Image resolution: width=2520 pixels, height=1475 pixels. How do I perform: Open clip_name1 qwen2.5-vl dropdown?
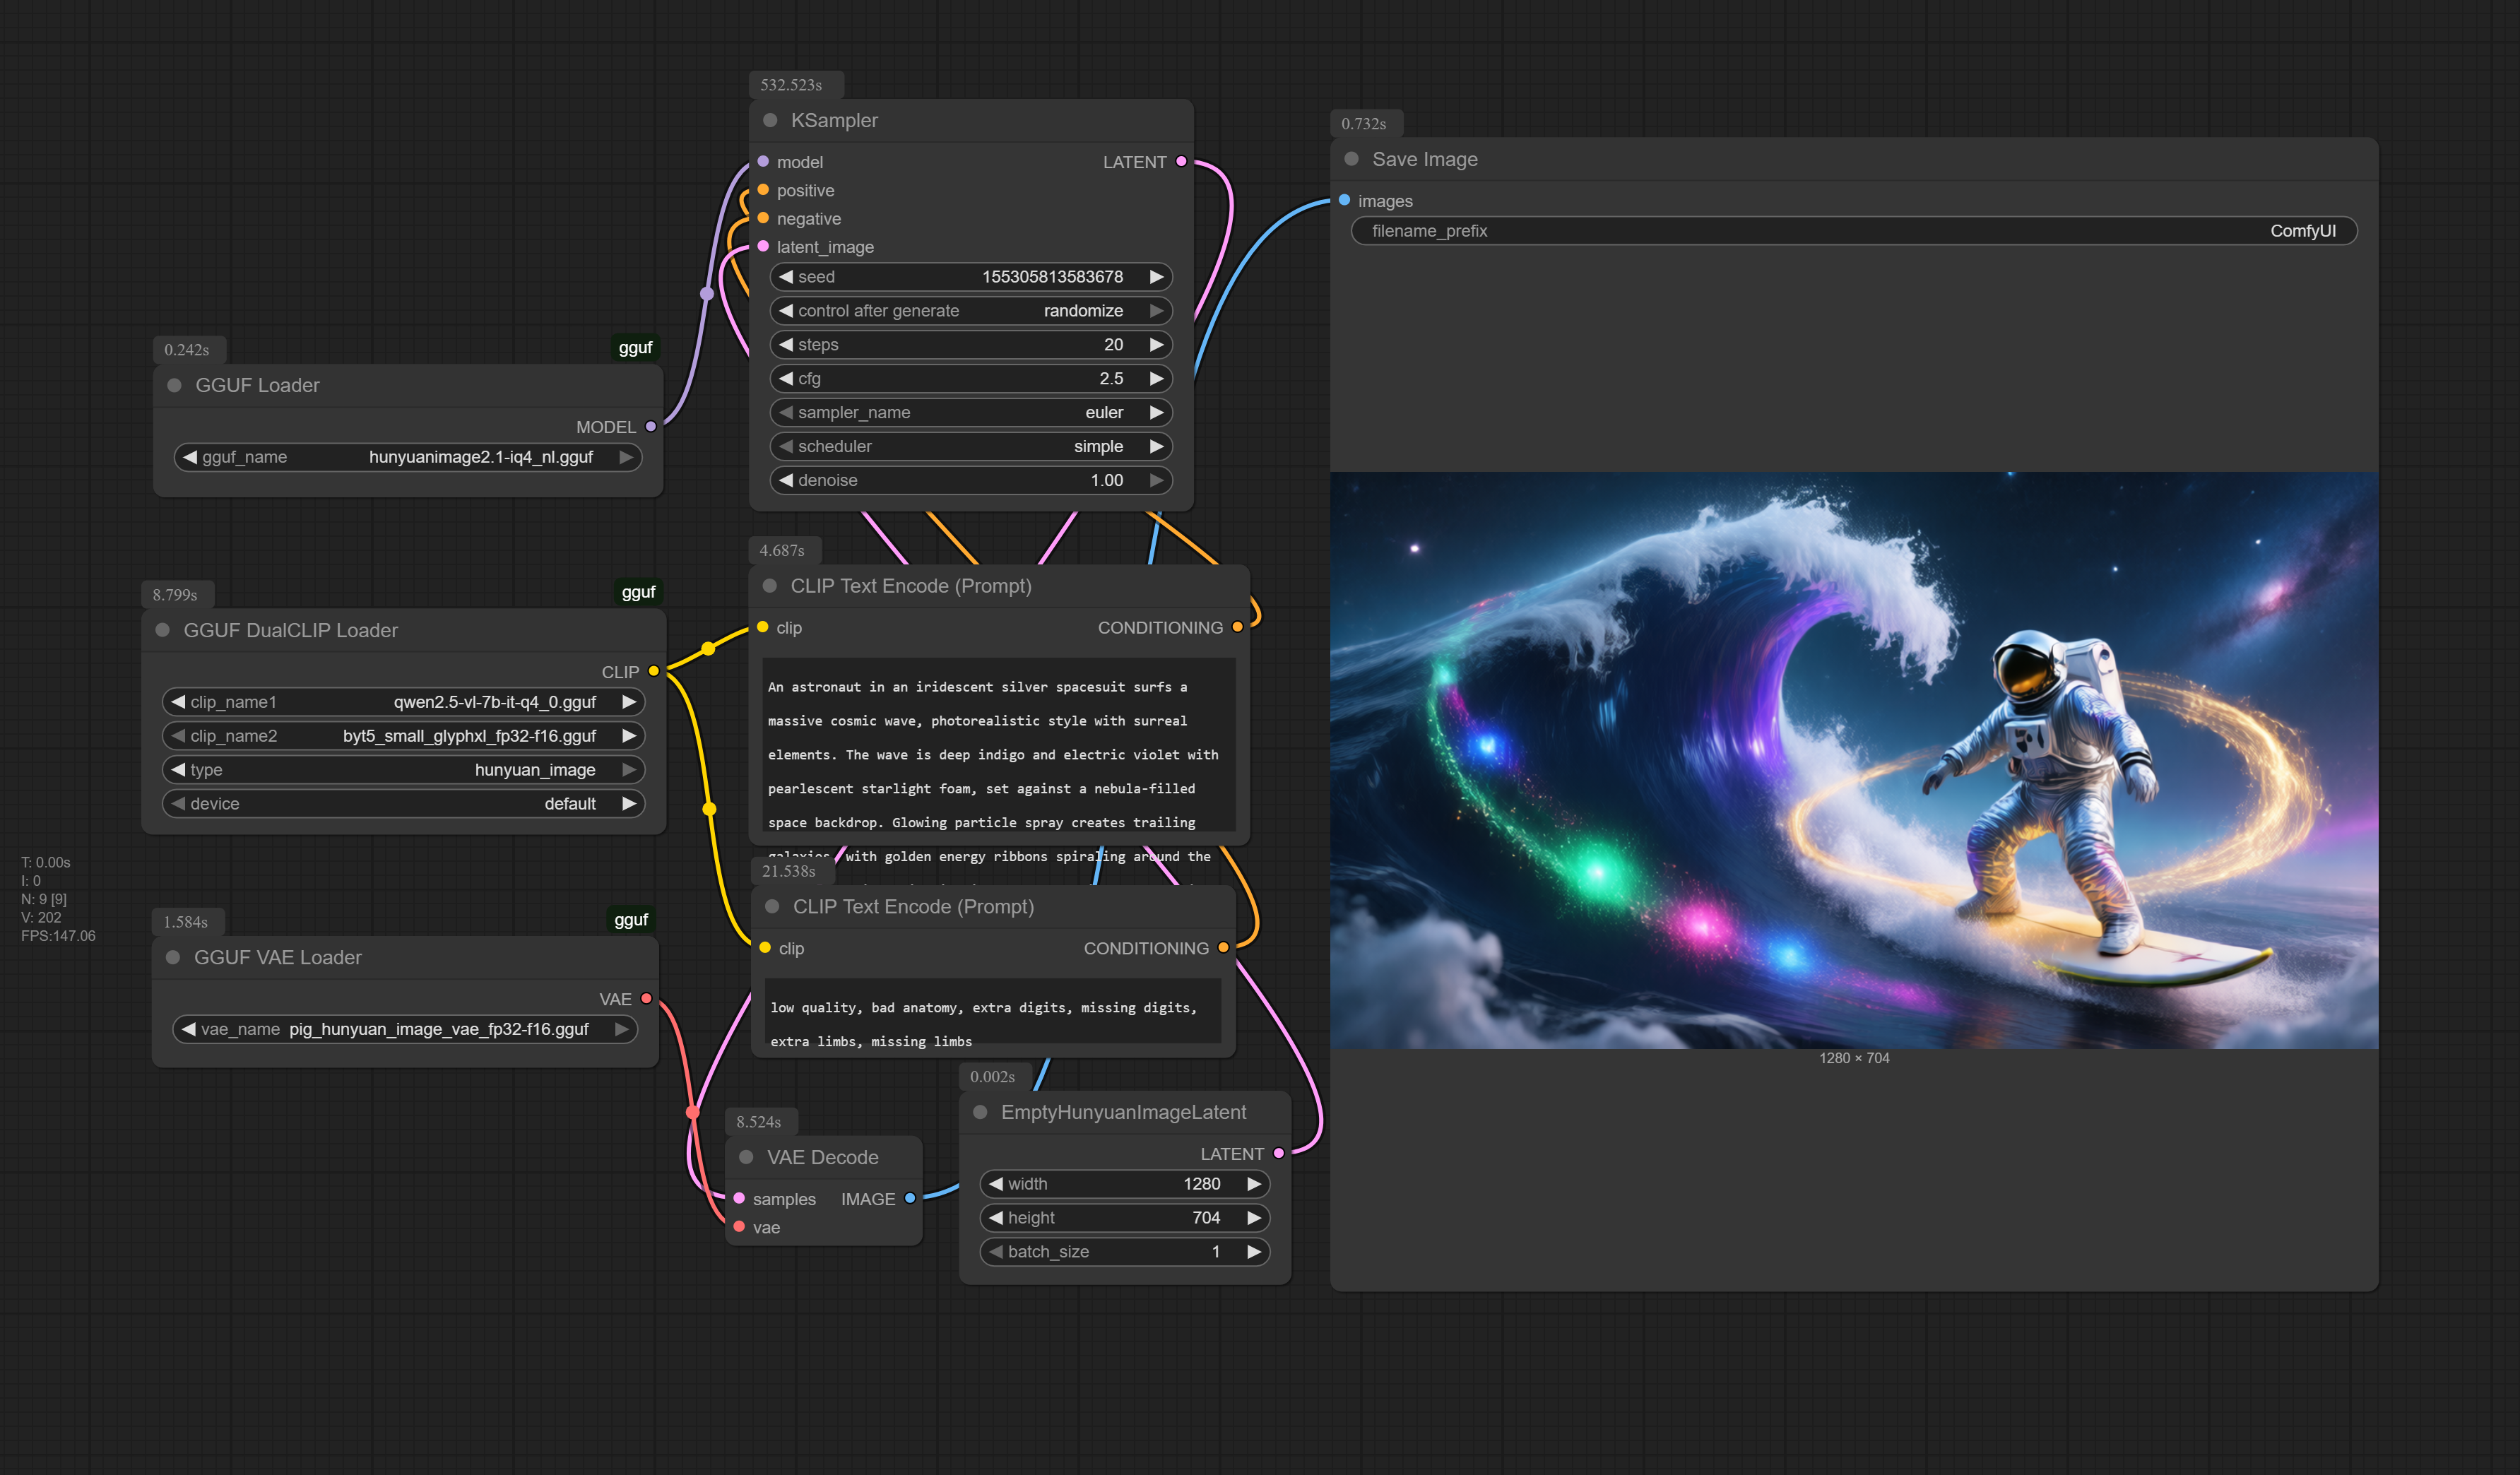403,702
